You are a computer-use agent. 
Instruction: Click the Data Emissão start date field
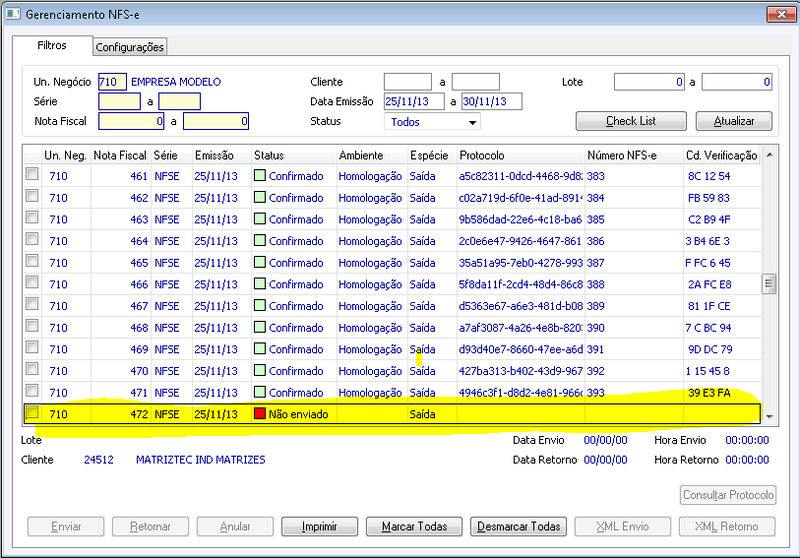(x=414, y=102)
